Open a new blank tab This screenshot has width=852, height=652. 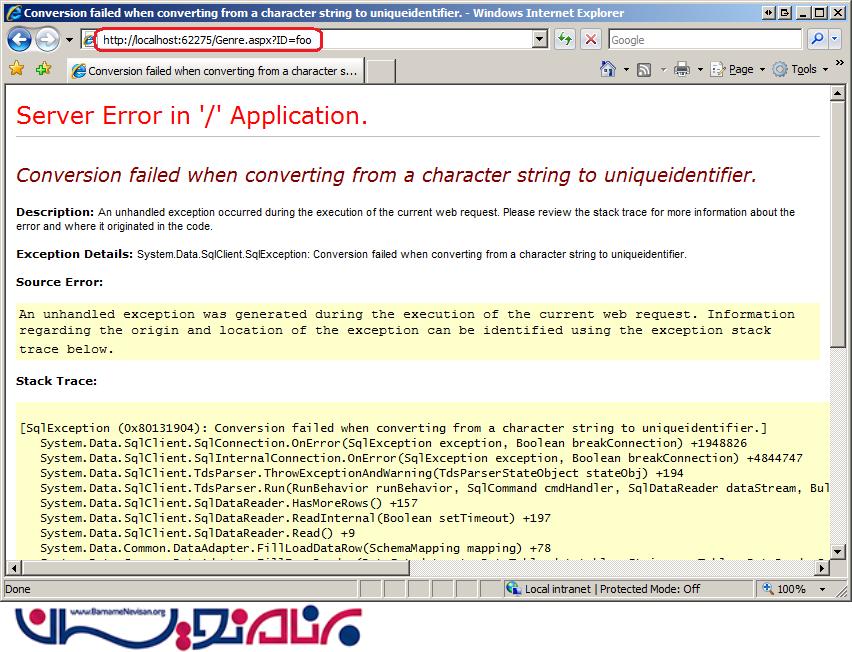(381, 71)
